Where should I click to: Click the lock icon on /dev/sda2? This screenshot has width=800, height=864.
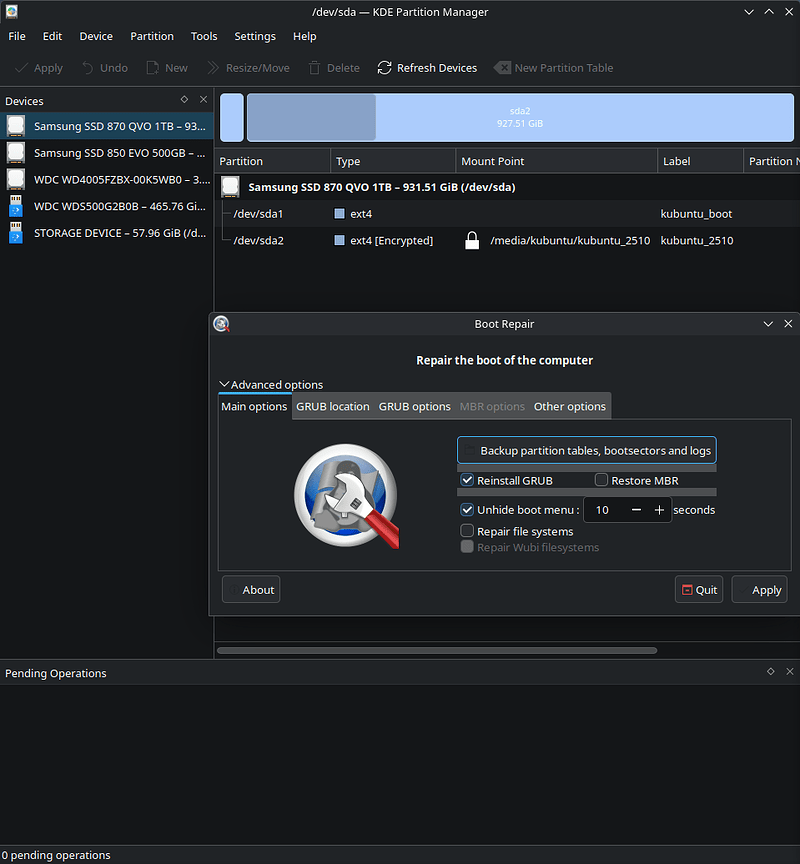(x=473, y=241)
